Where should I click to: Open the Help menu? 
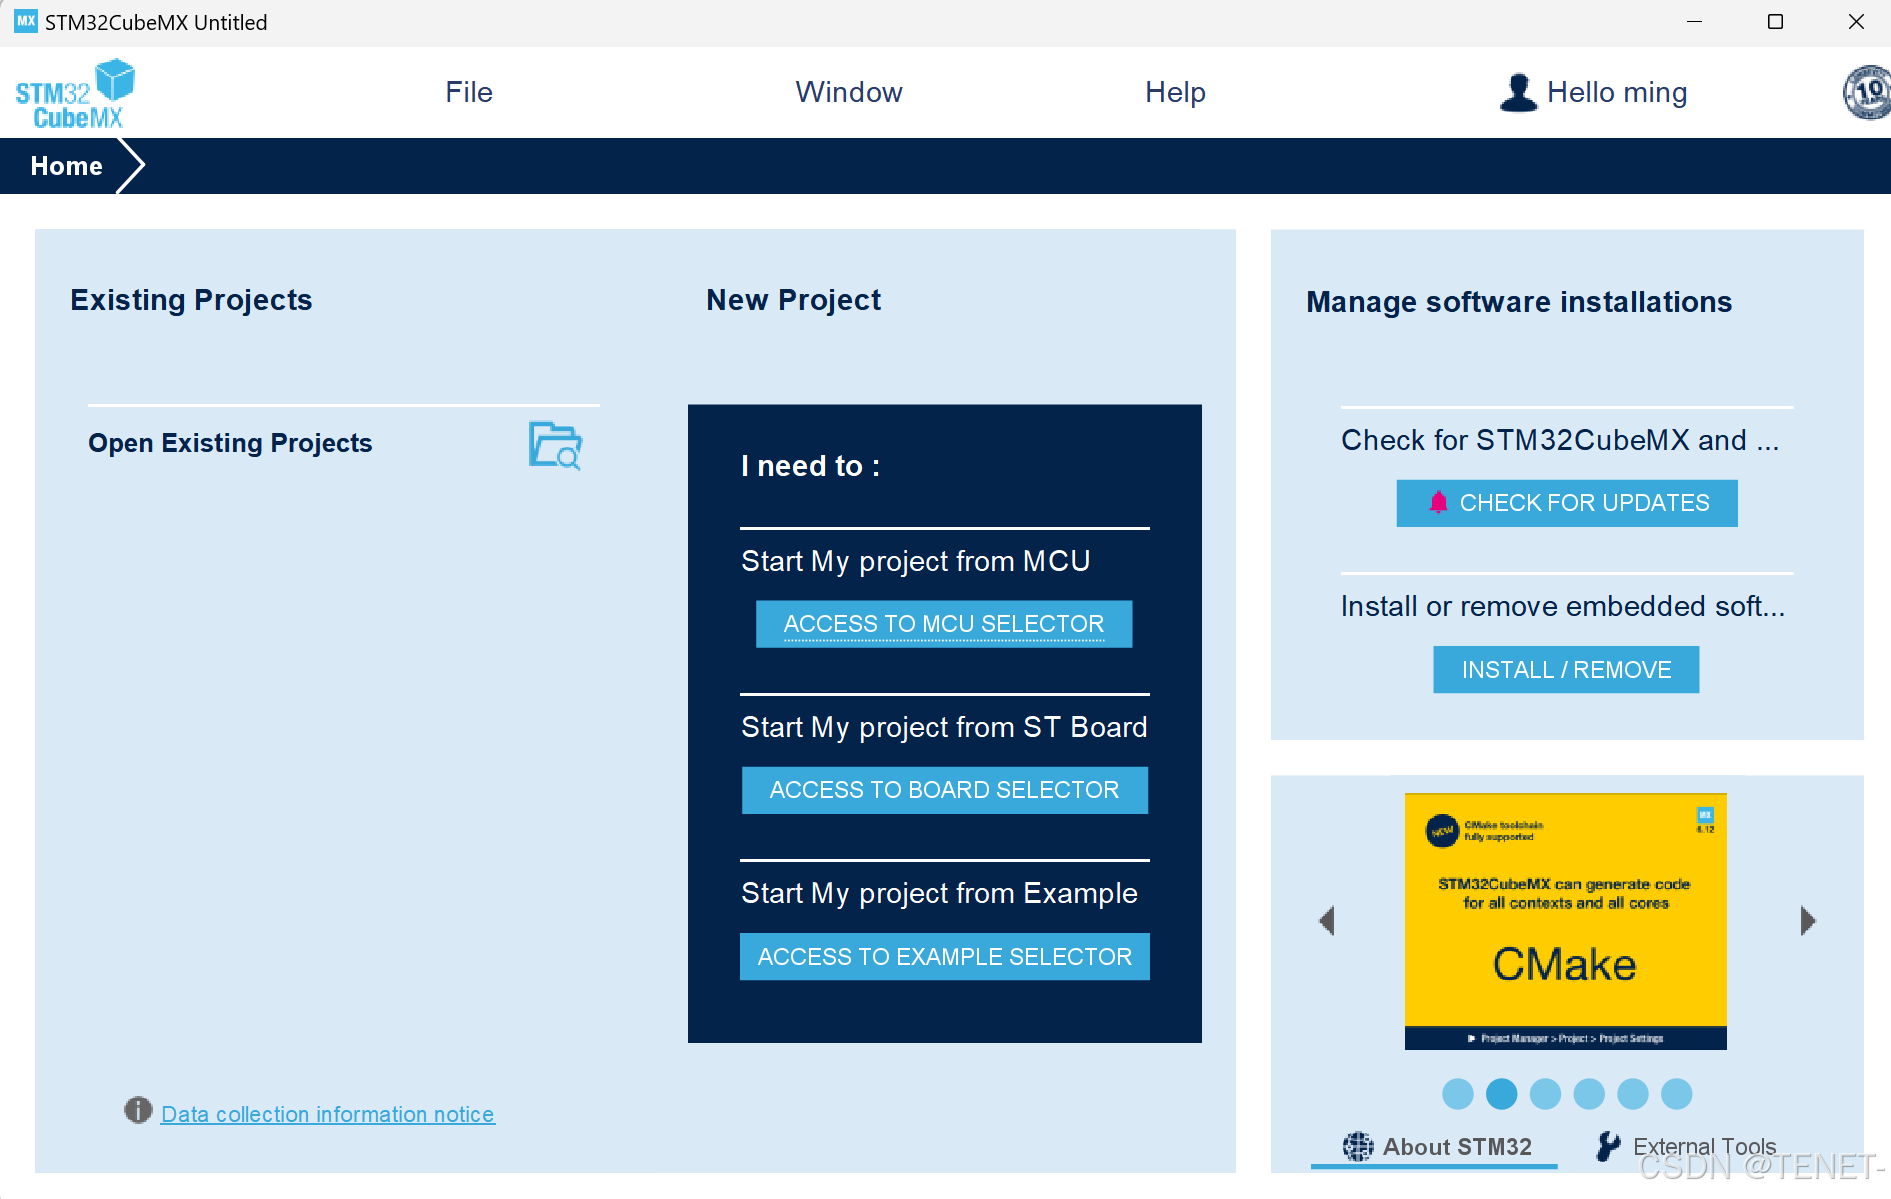pos(1175,92)
